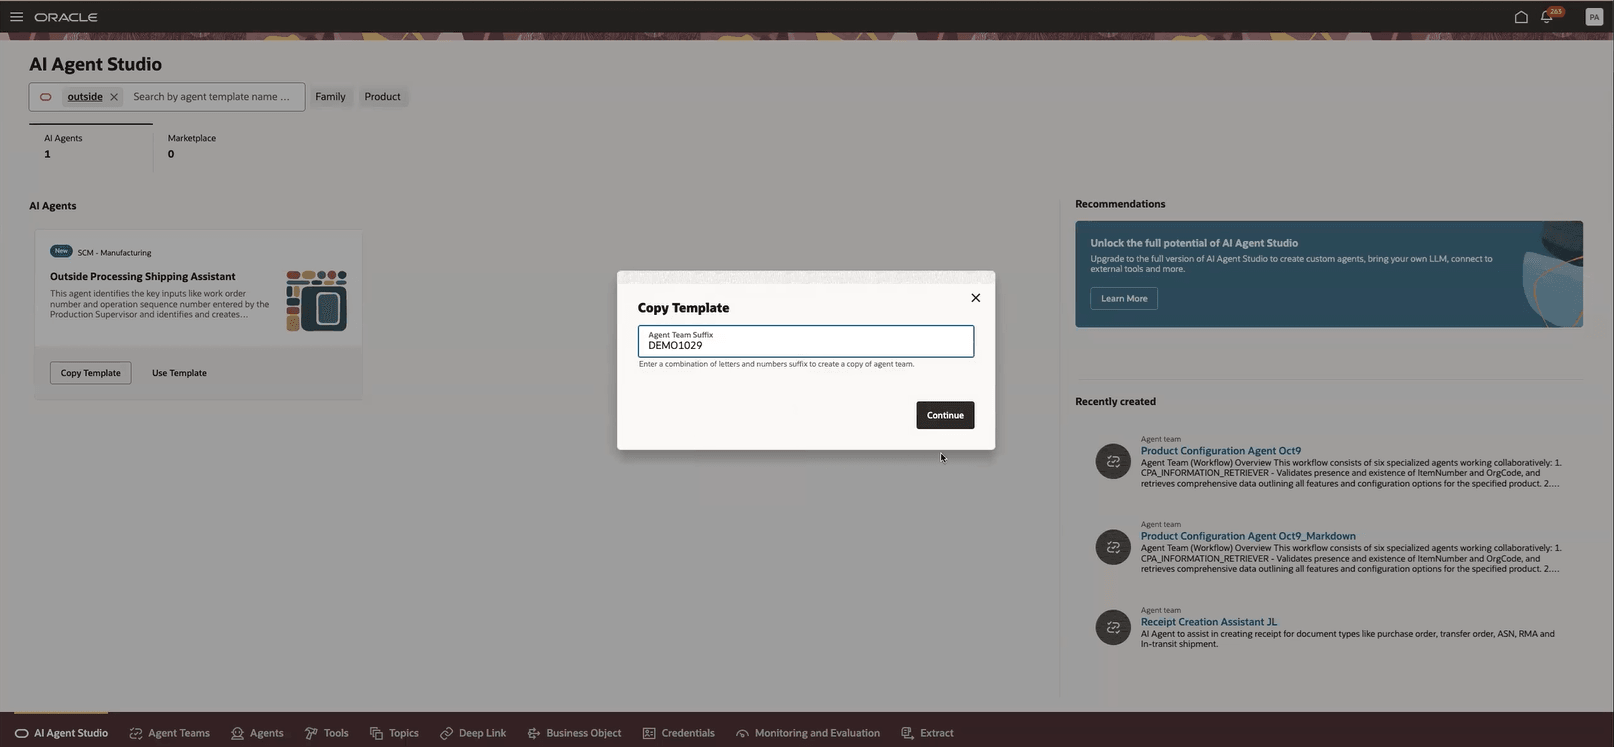Open Receipt Creation Assistant JL link
The height and width of the screenshot is (747, 1614).
point(1209,622)
